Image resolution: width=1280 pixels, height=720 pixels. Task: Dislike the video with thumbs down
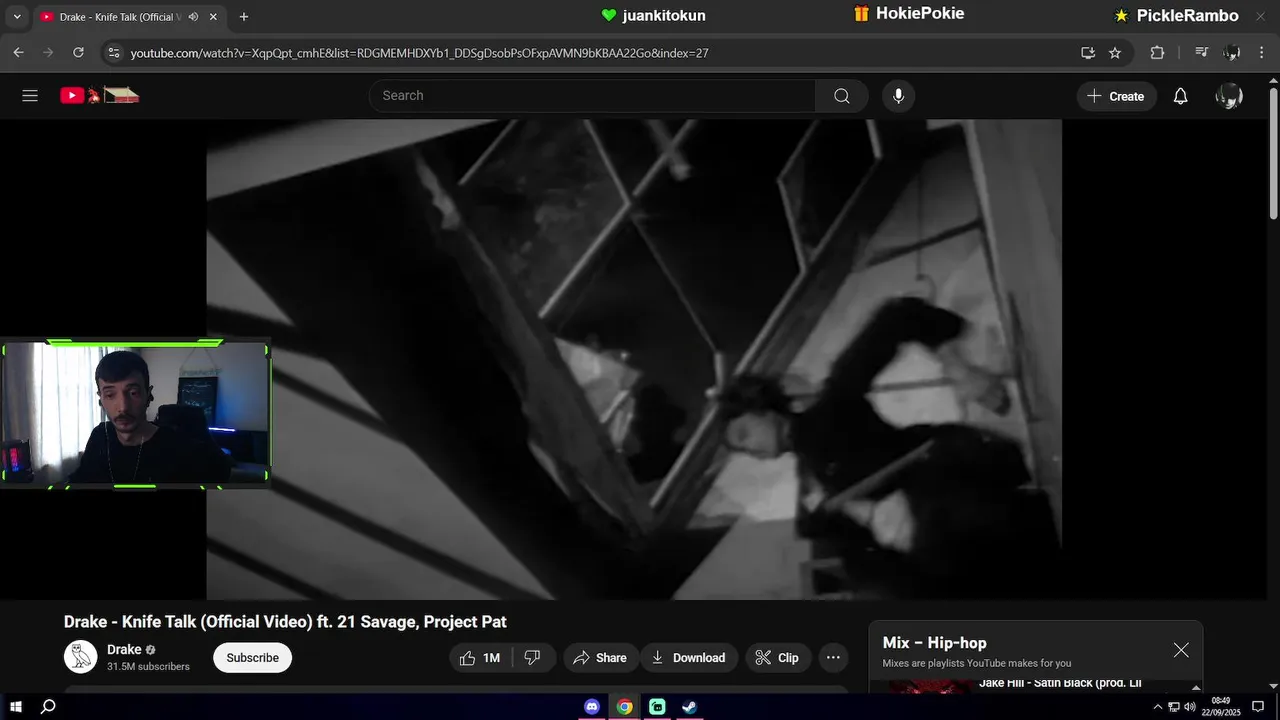tap(533, 657)
